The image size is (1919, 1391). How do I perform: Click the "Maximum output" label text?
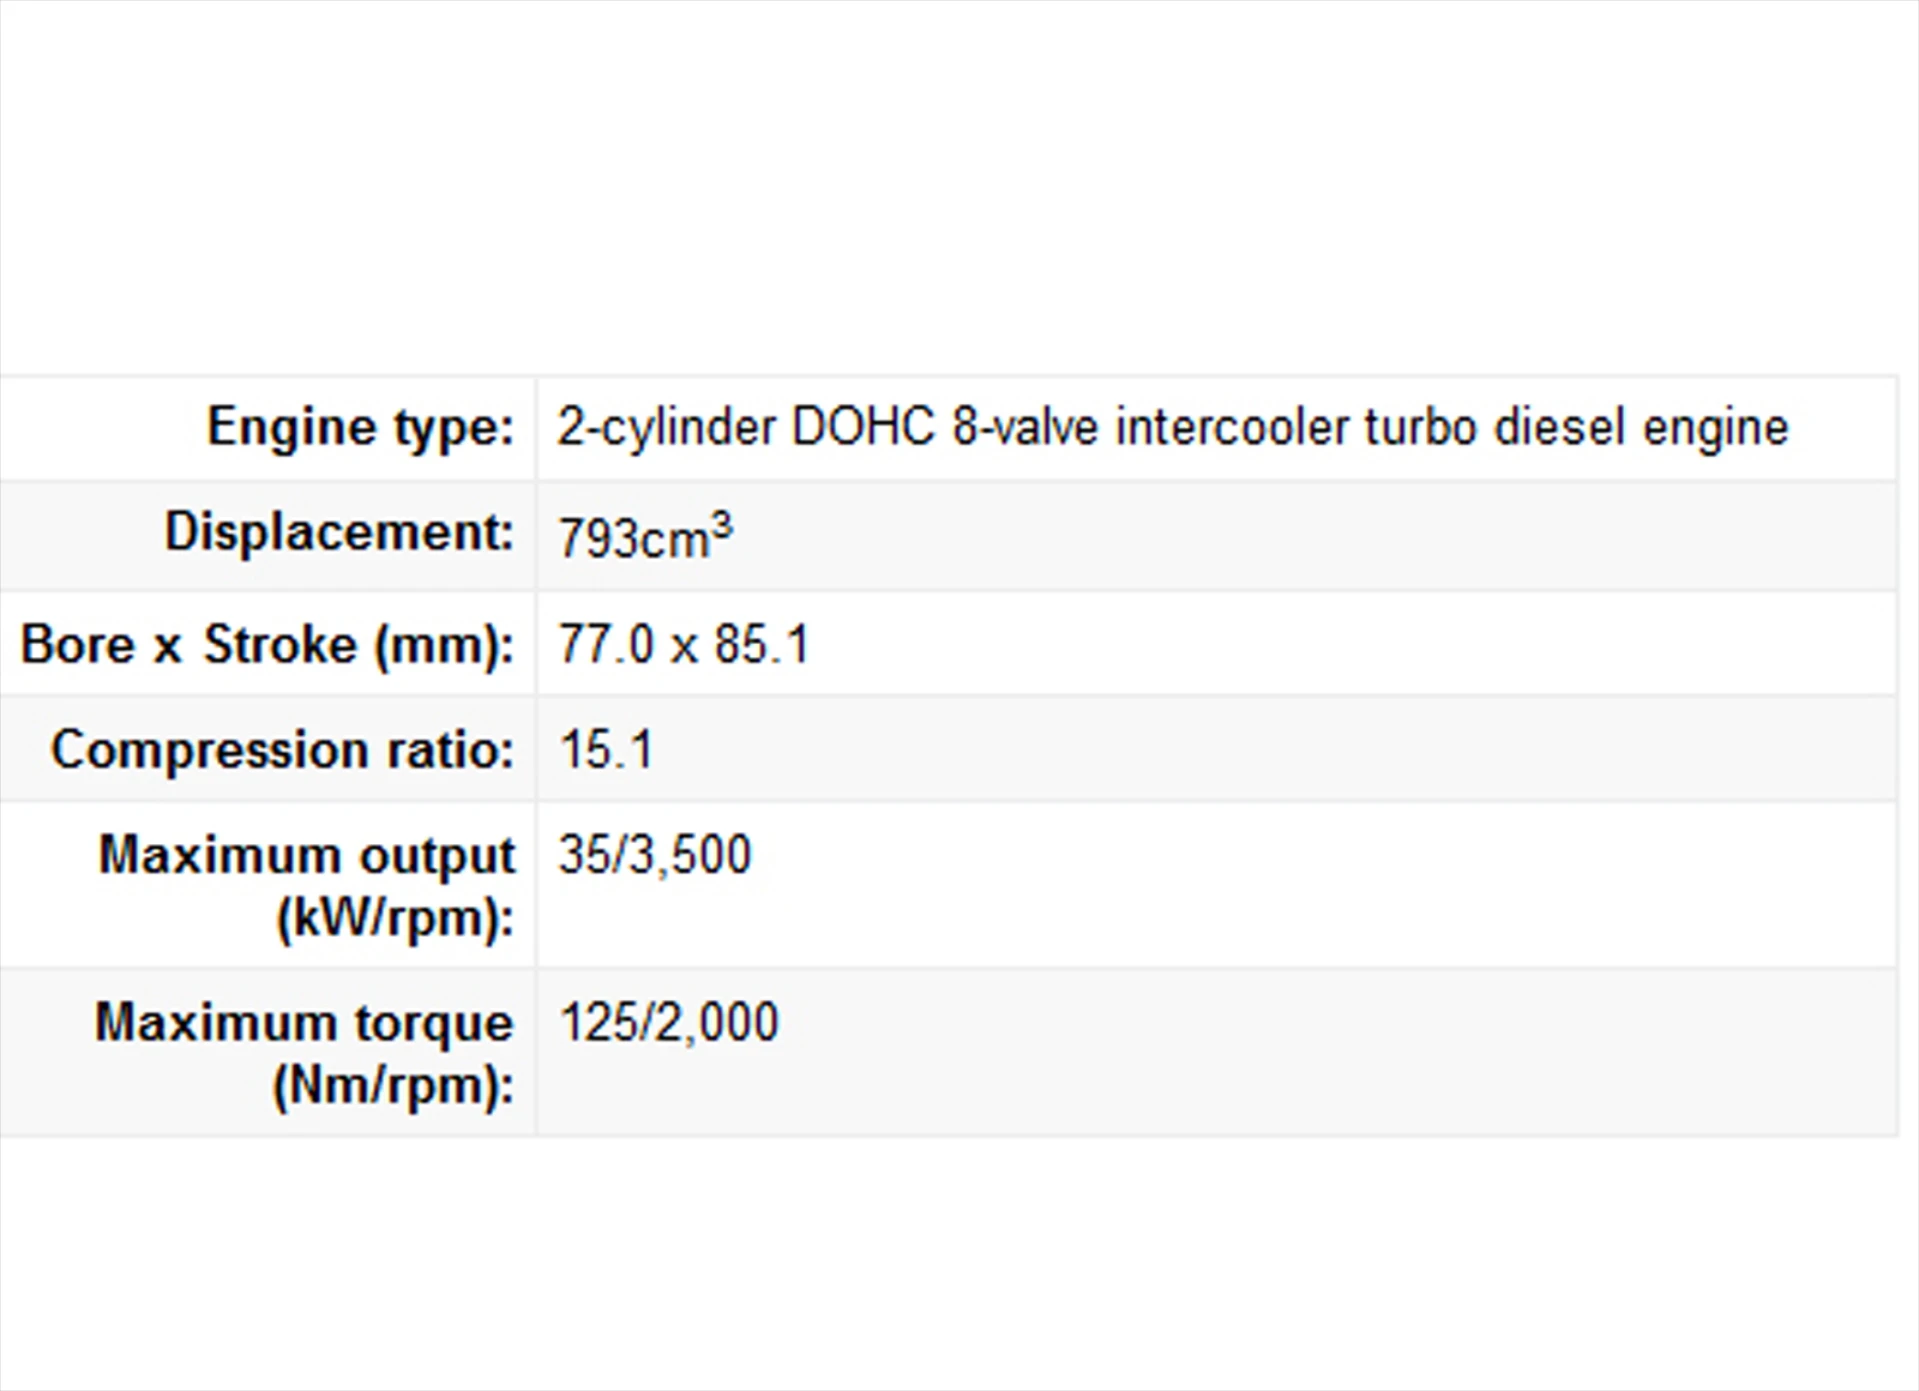tap(306, 856)
